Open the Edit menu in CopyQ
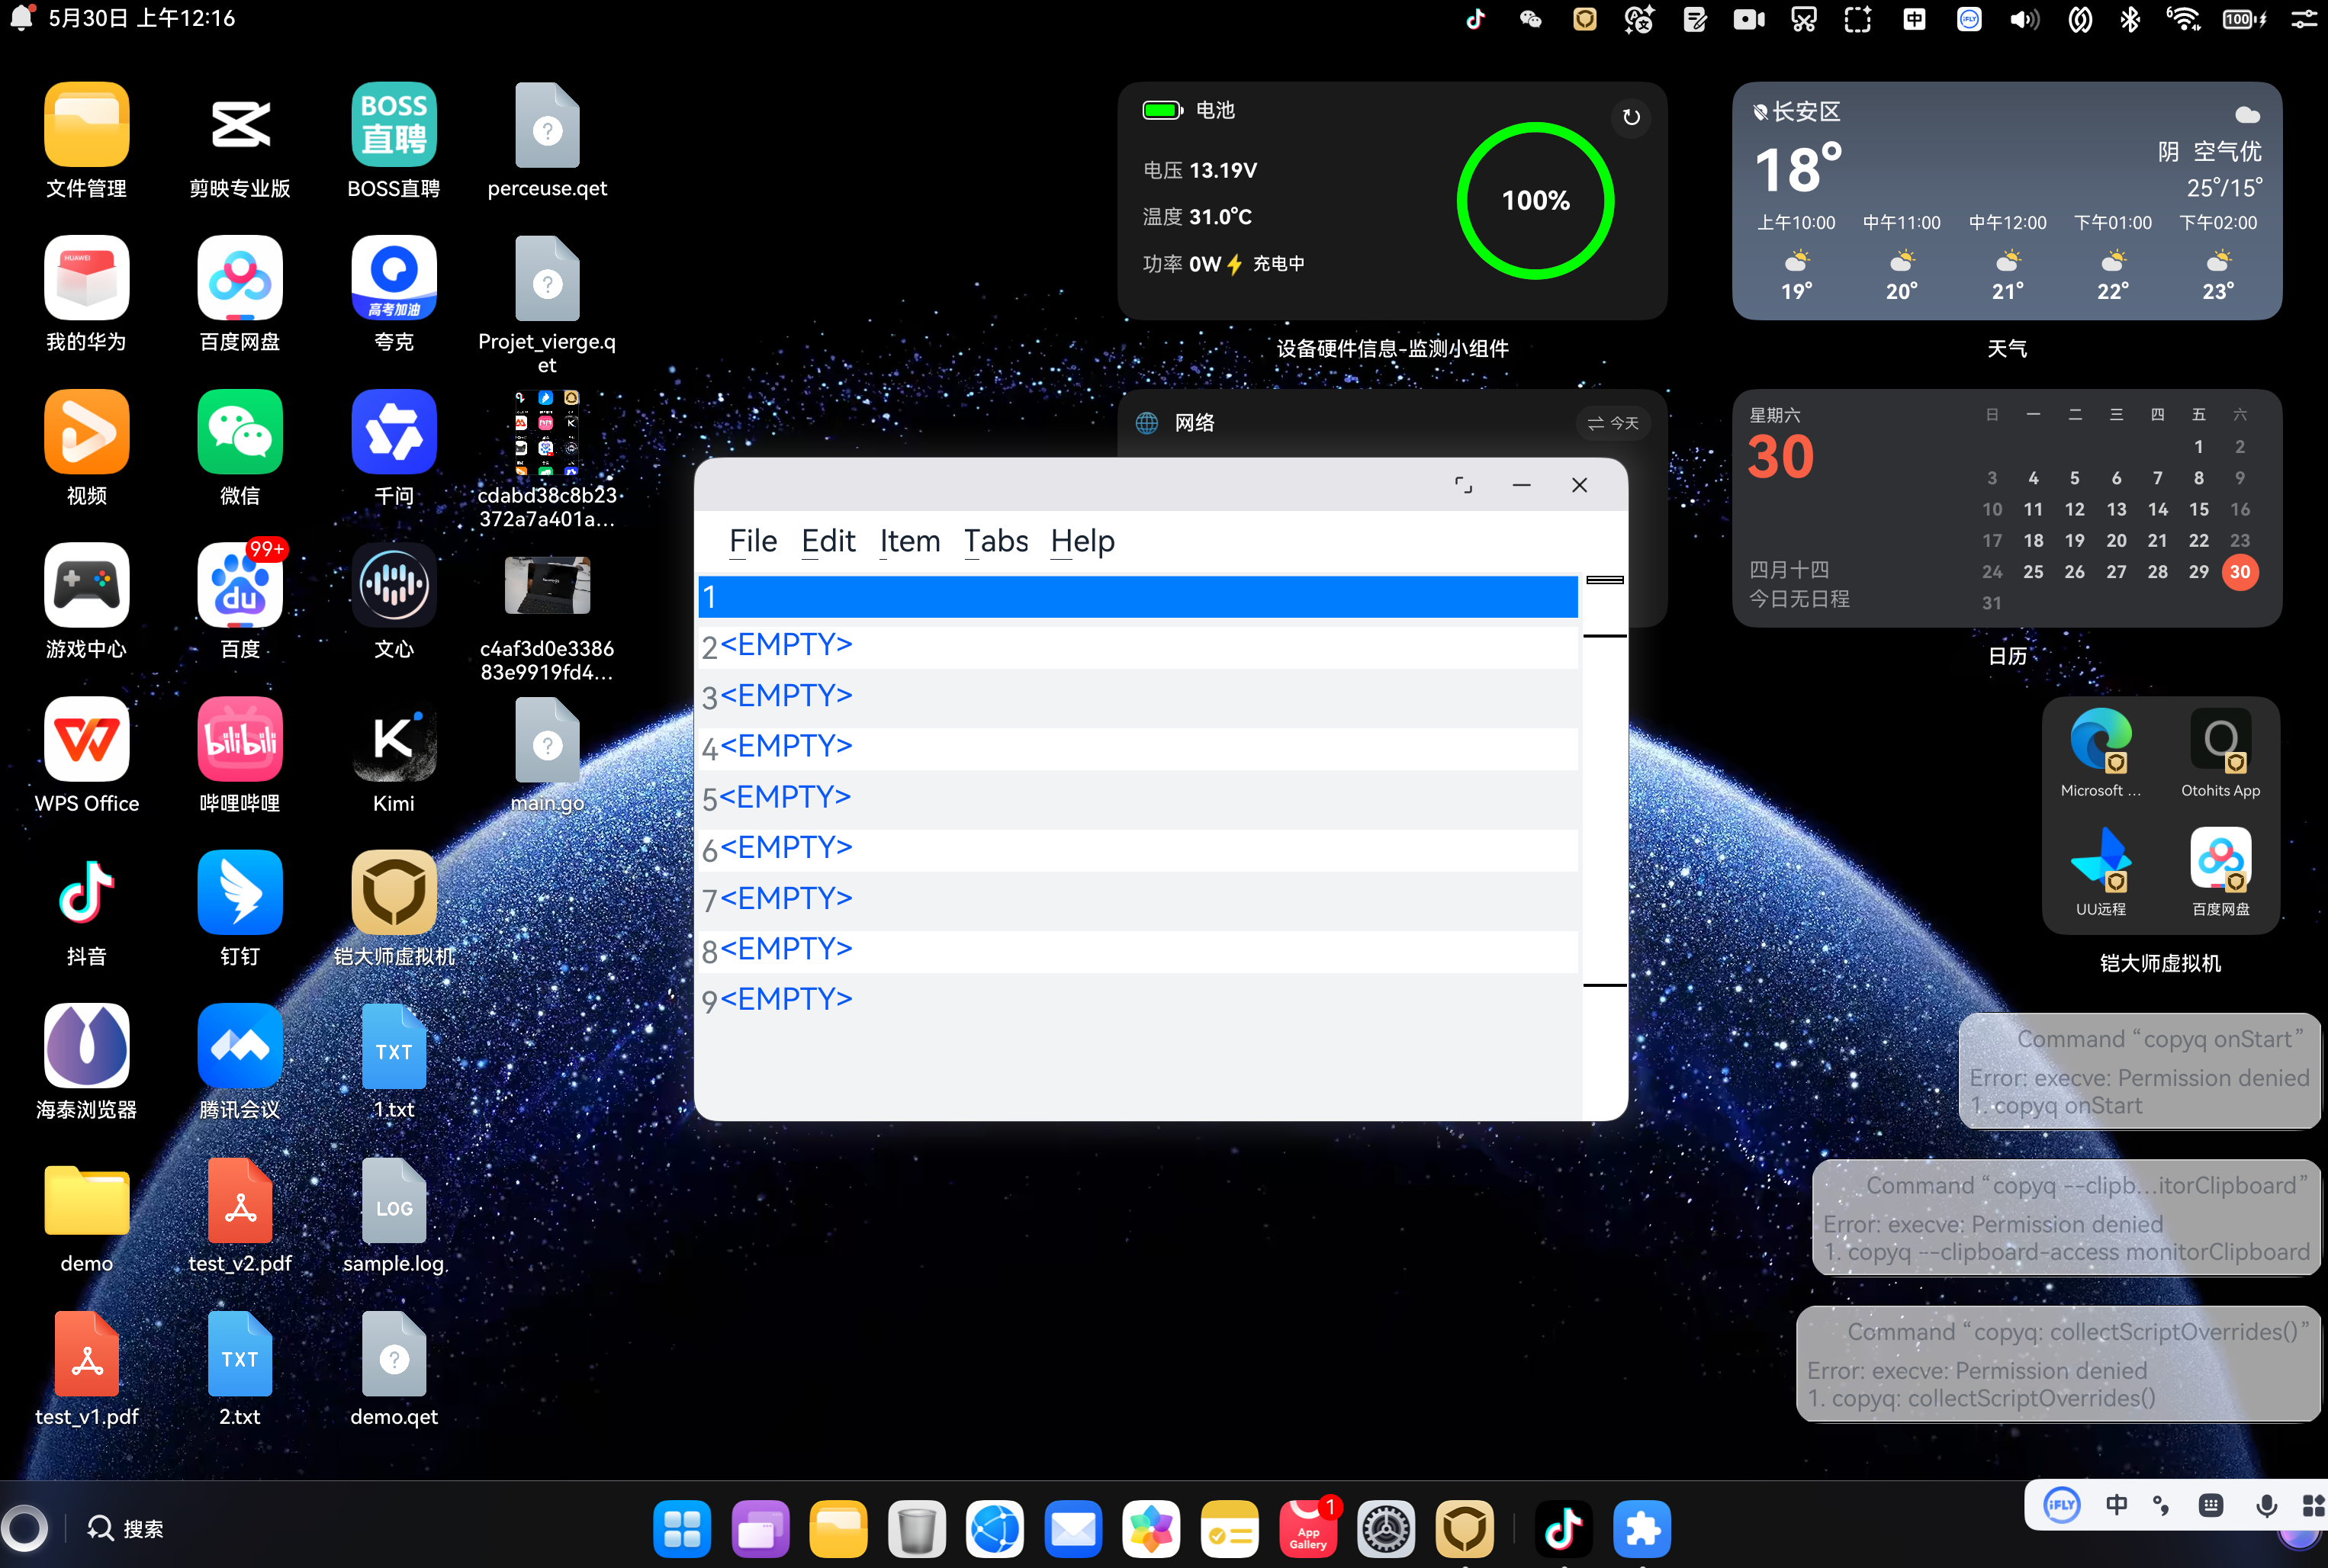 (x=828, y=541)
